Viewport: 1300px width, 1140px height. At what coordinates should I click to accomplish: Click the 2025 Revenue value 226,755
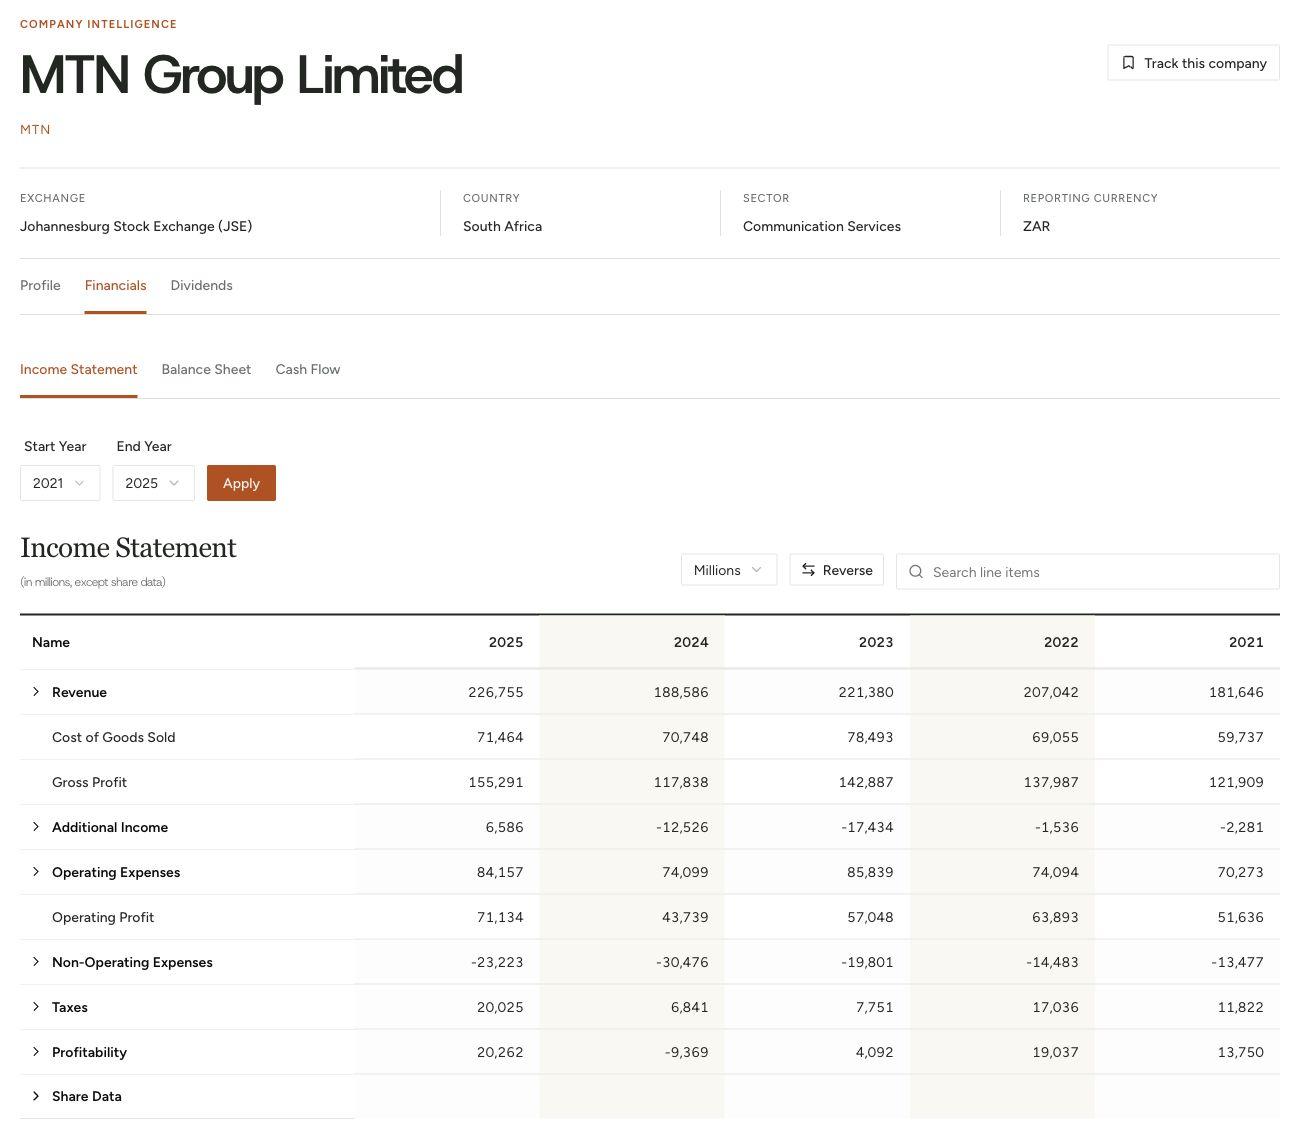pos(496,692)
